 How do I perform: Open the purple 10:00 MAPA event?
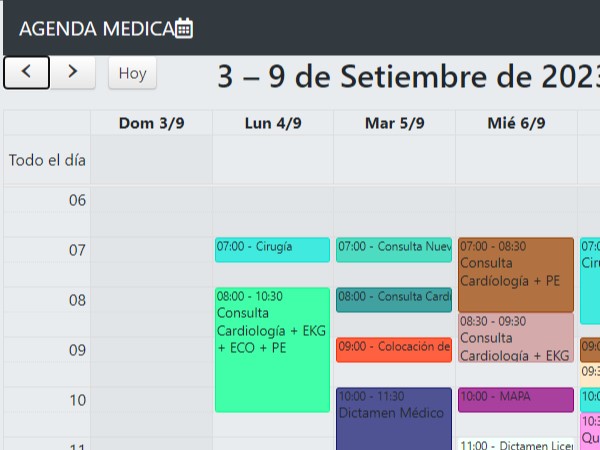[516, 400]
